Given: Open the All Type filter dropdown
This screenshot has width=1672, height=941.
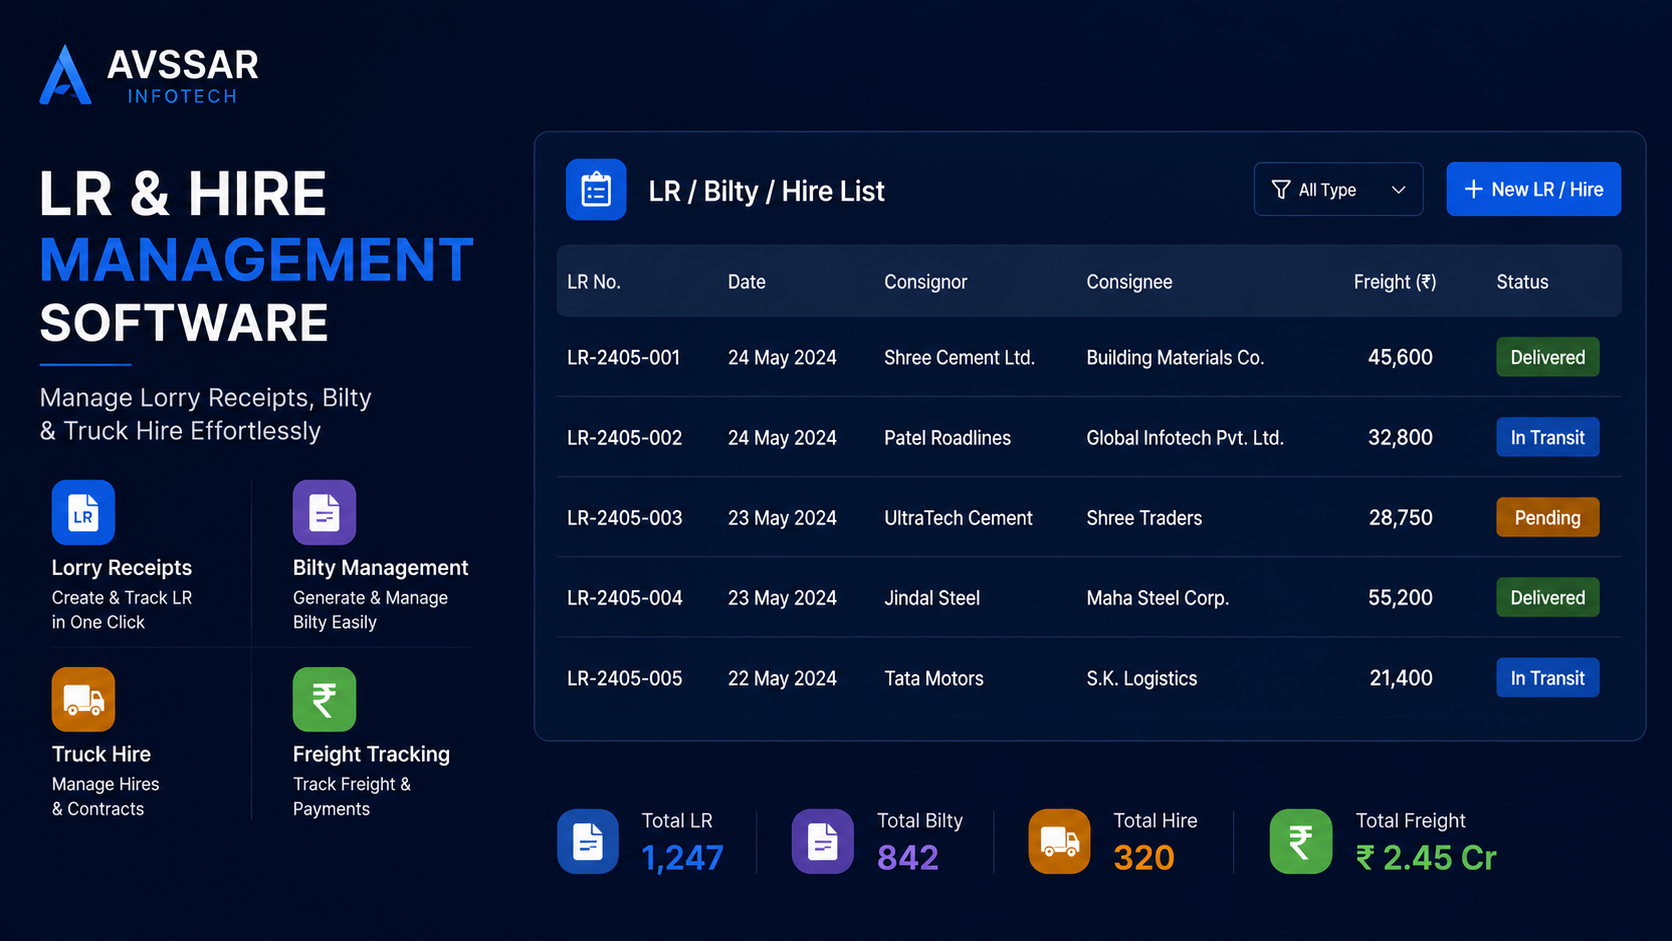Looking at the screenshot, I should point(1338,189).
